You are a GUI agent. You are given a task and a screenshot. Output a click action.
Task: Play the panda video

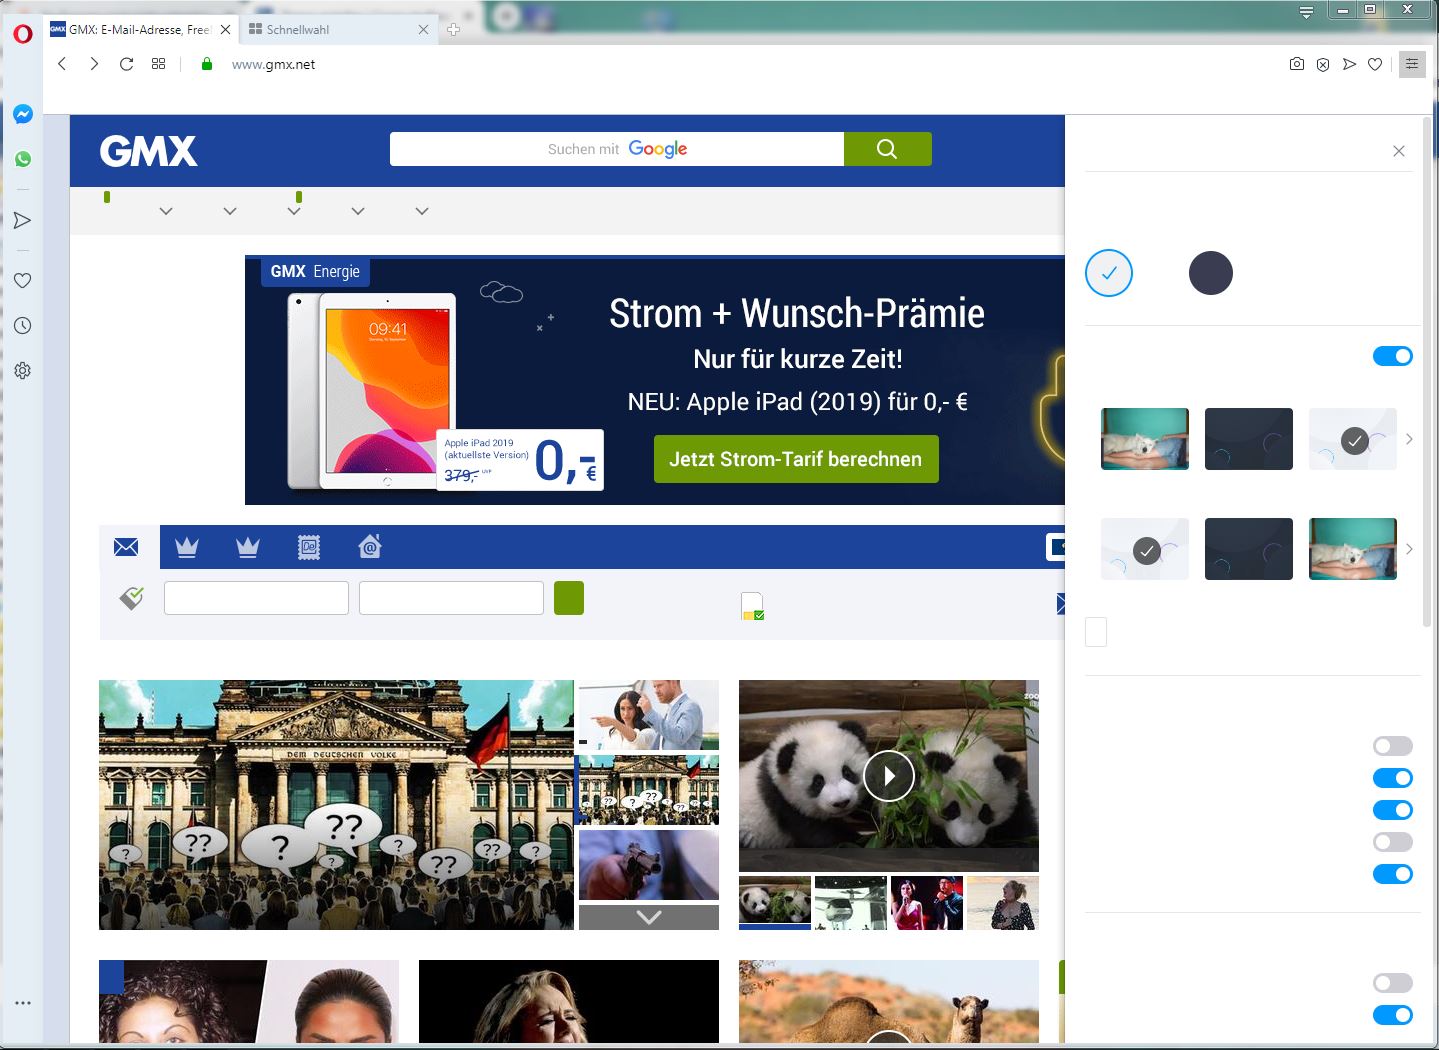889,776
